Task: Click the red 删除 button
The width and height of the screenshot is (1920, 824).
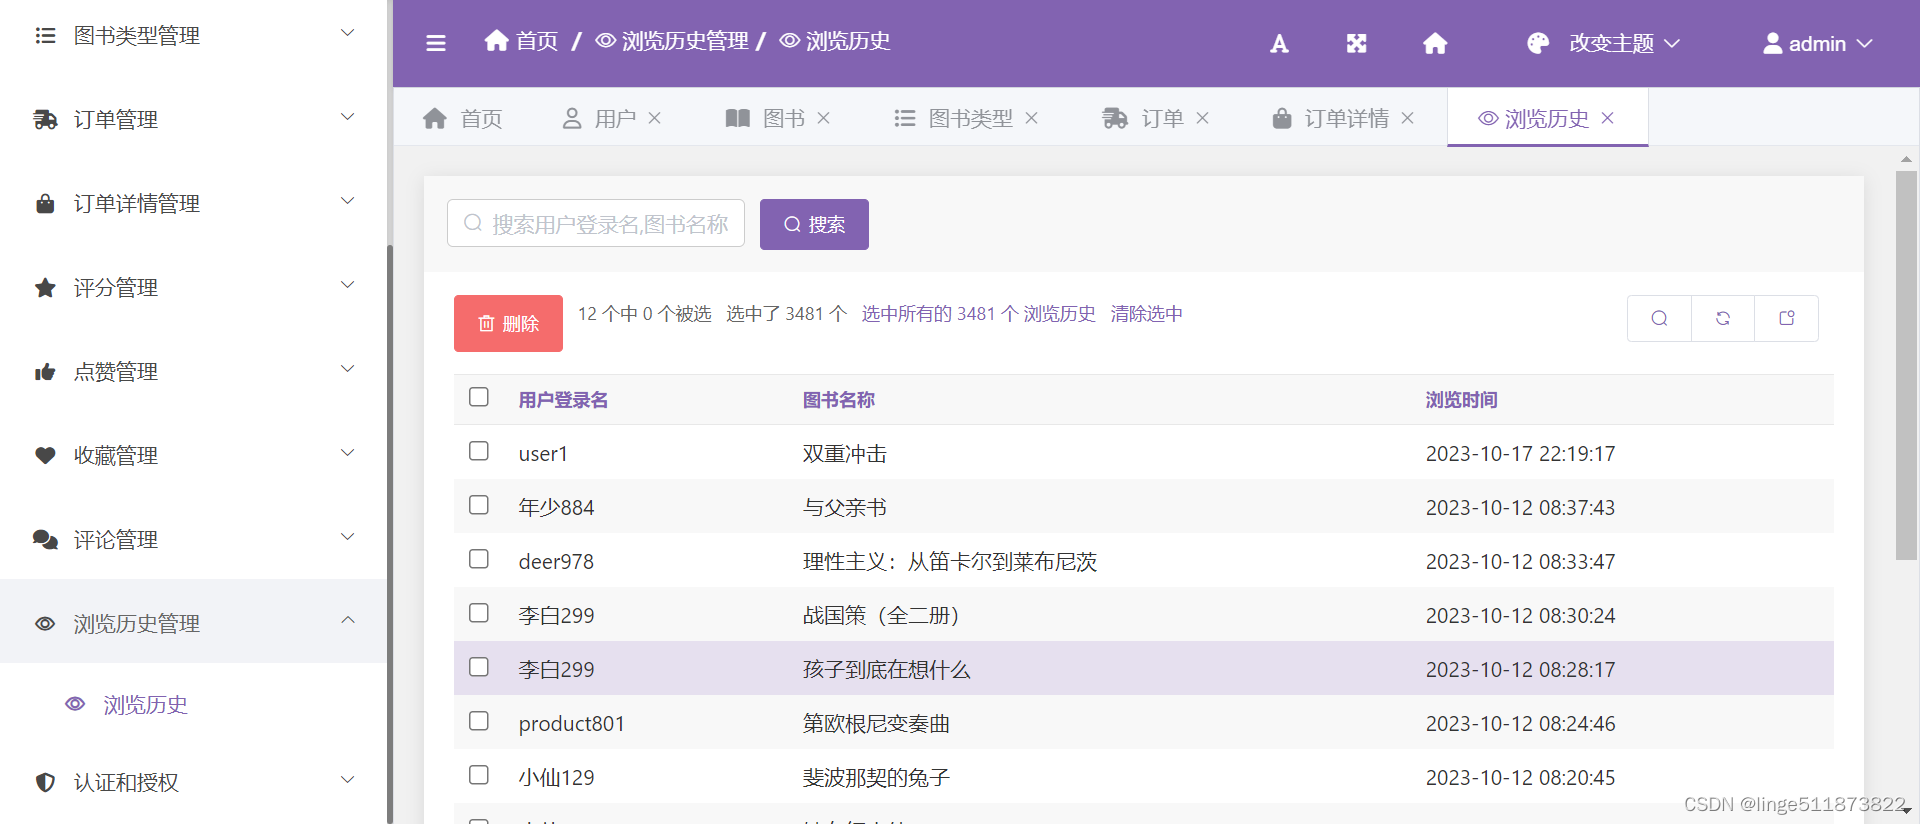Action: tap(508, 323)
